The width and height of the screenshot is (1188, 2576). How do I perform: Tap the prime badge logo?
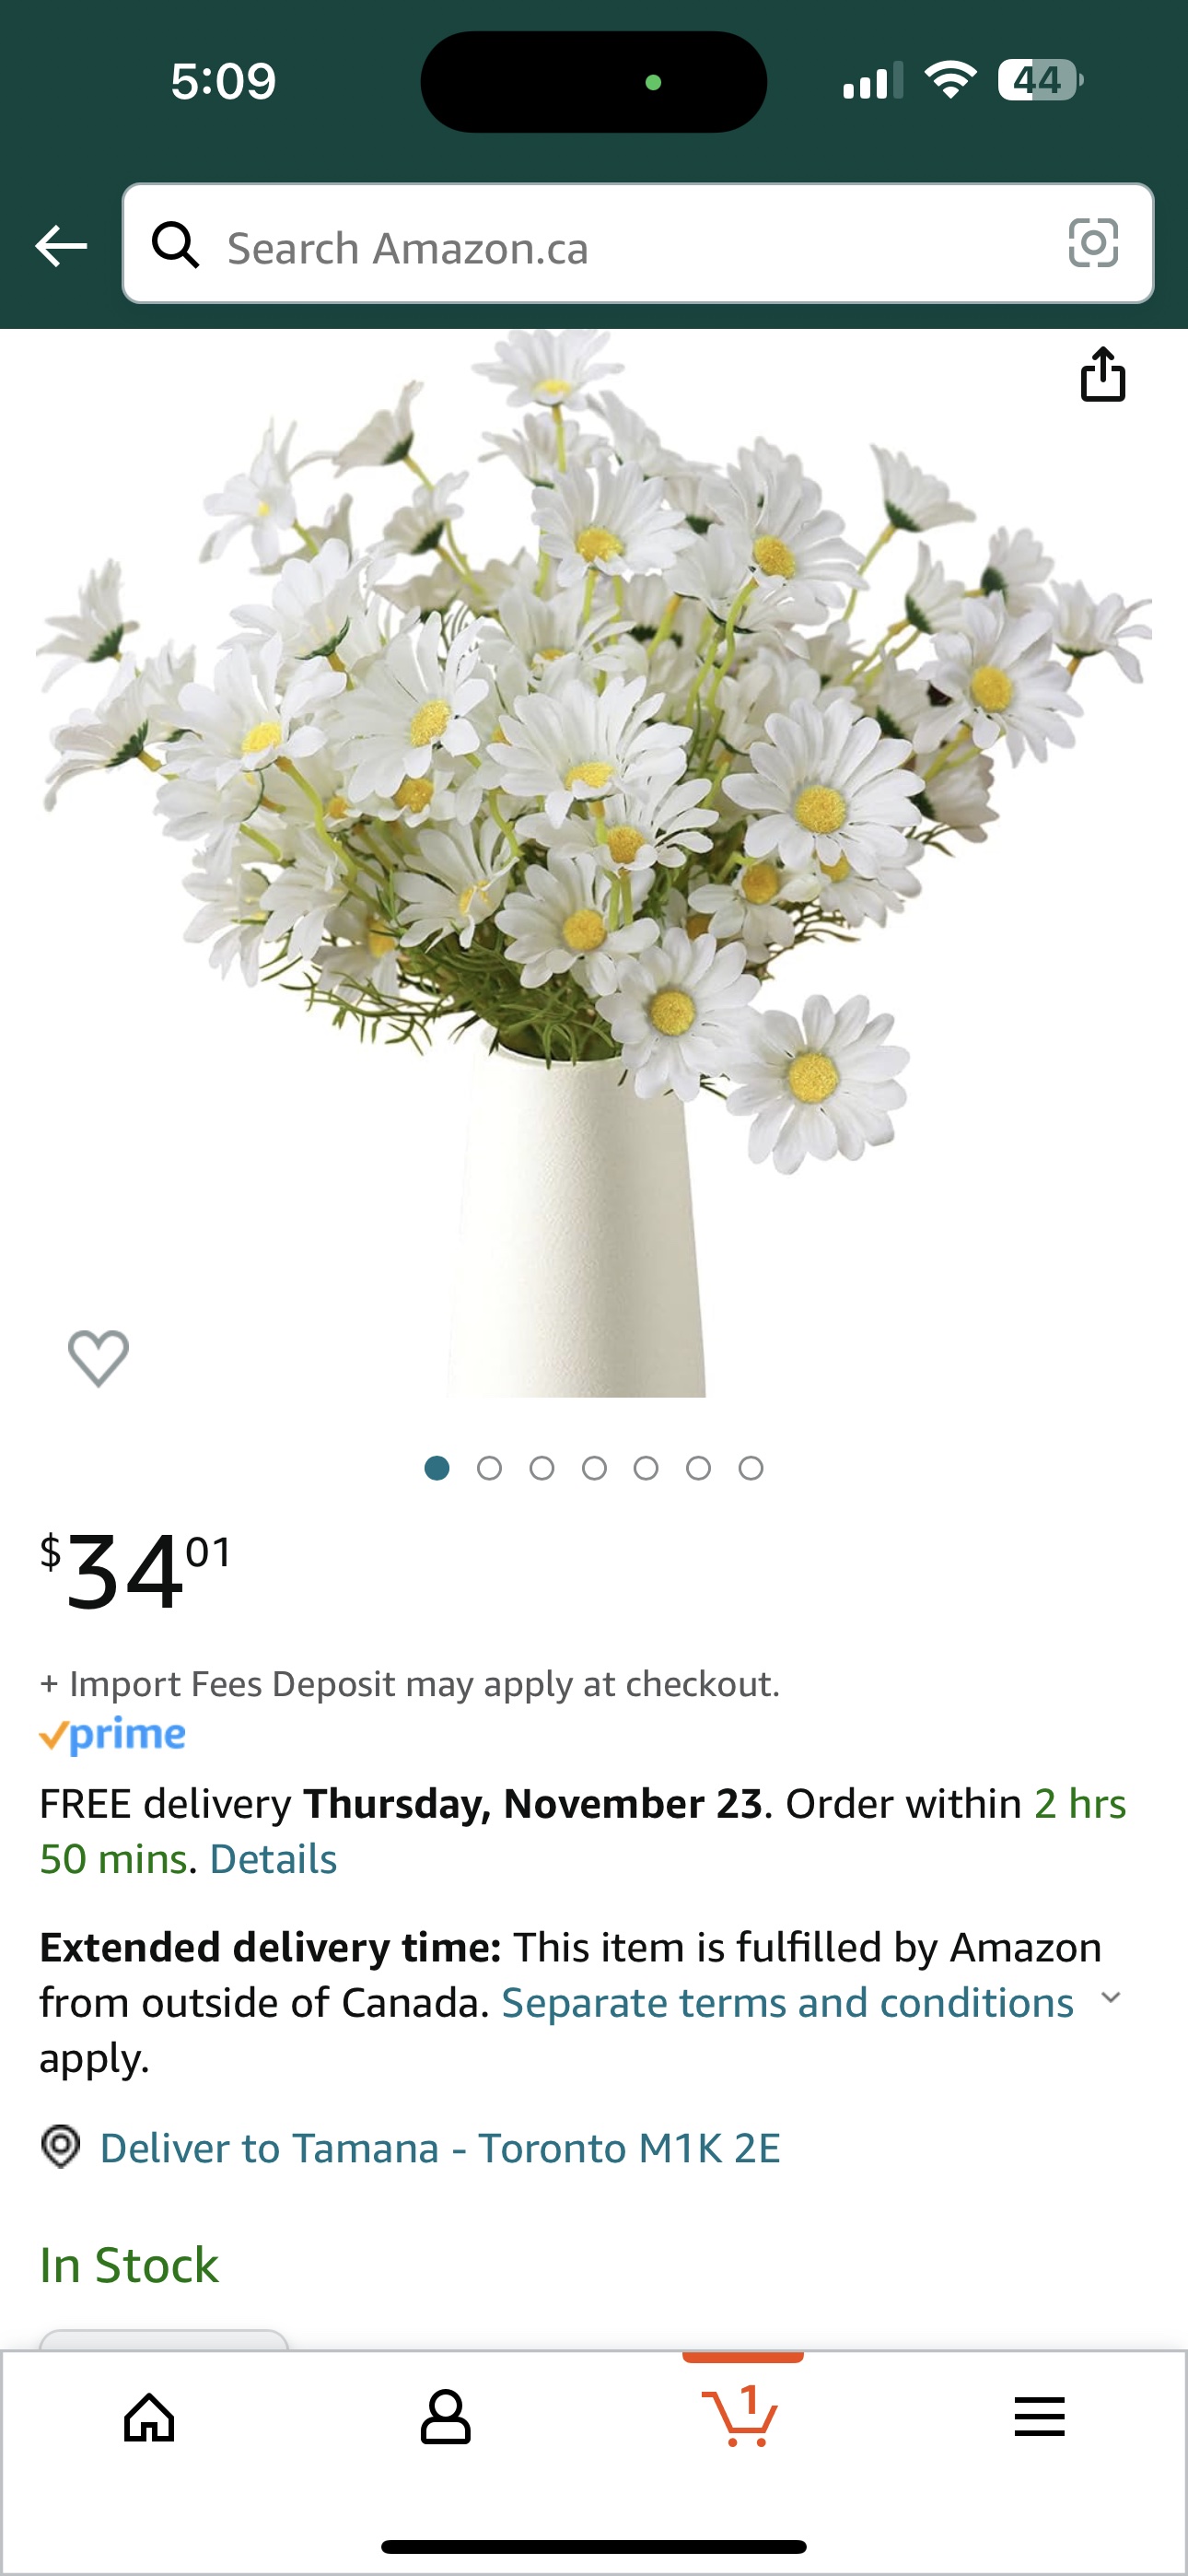click(112, 1735)
